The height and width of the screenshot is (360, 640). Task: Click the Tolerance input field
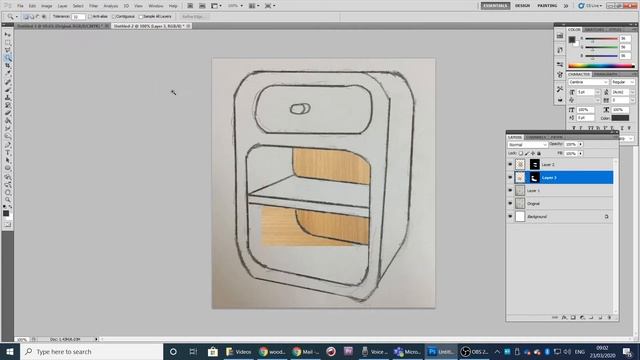coord(78,17)
